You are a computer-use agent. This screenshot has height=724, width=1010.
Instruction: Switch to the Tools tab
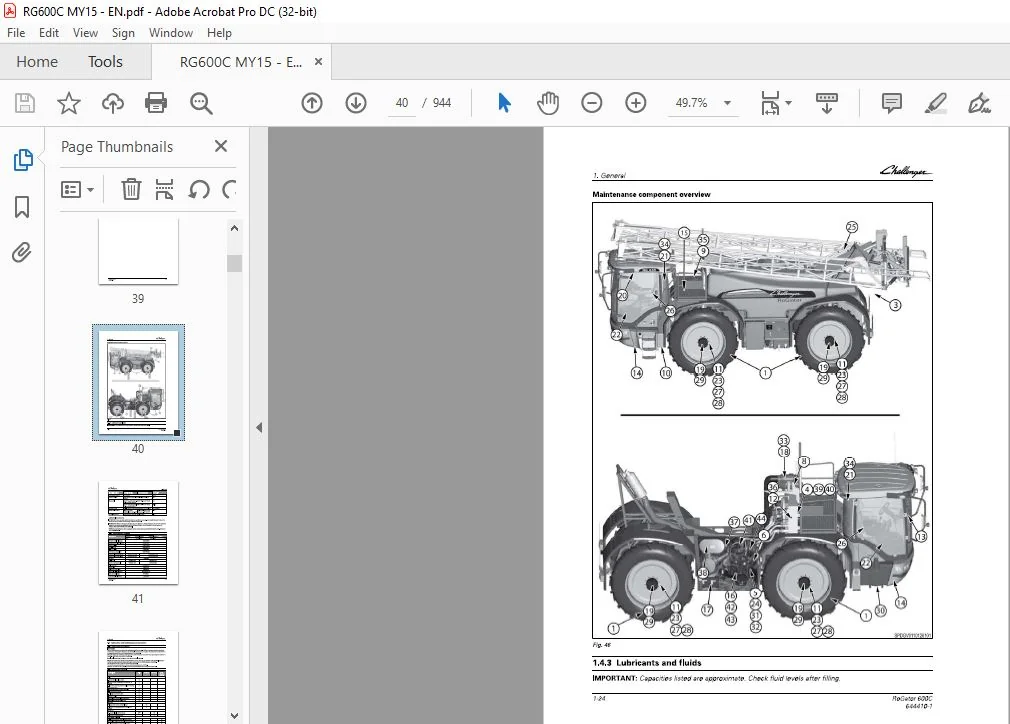coord(105,62)
